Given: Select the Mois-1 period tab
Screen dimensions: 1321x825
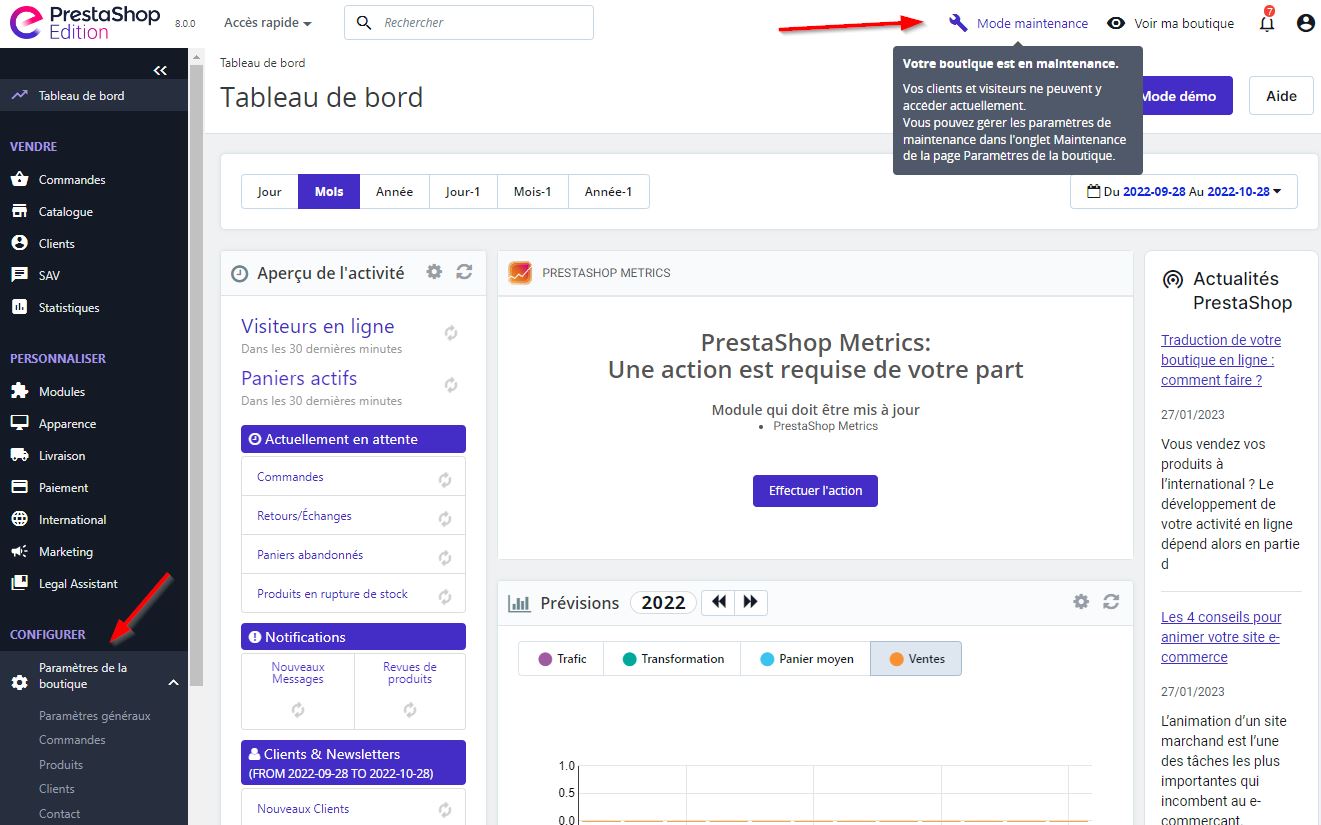Looking at the screenshot, I should click(x=532, y=192).
